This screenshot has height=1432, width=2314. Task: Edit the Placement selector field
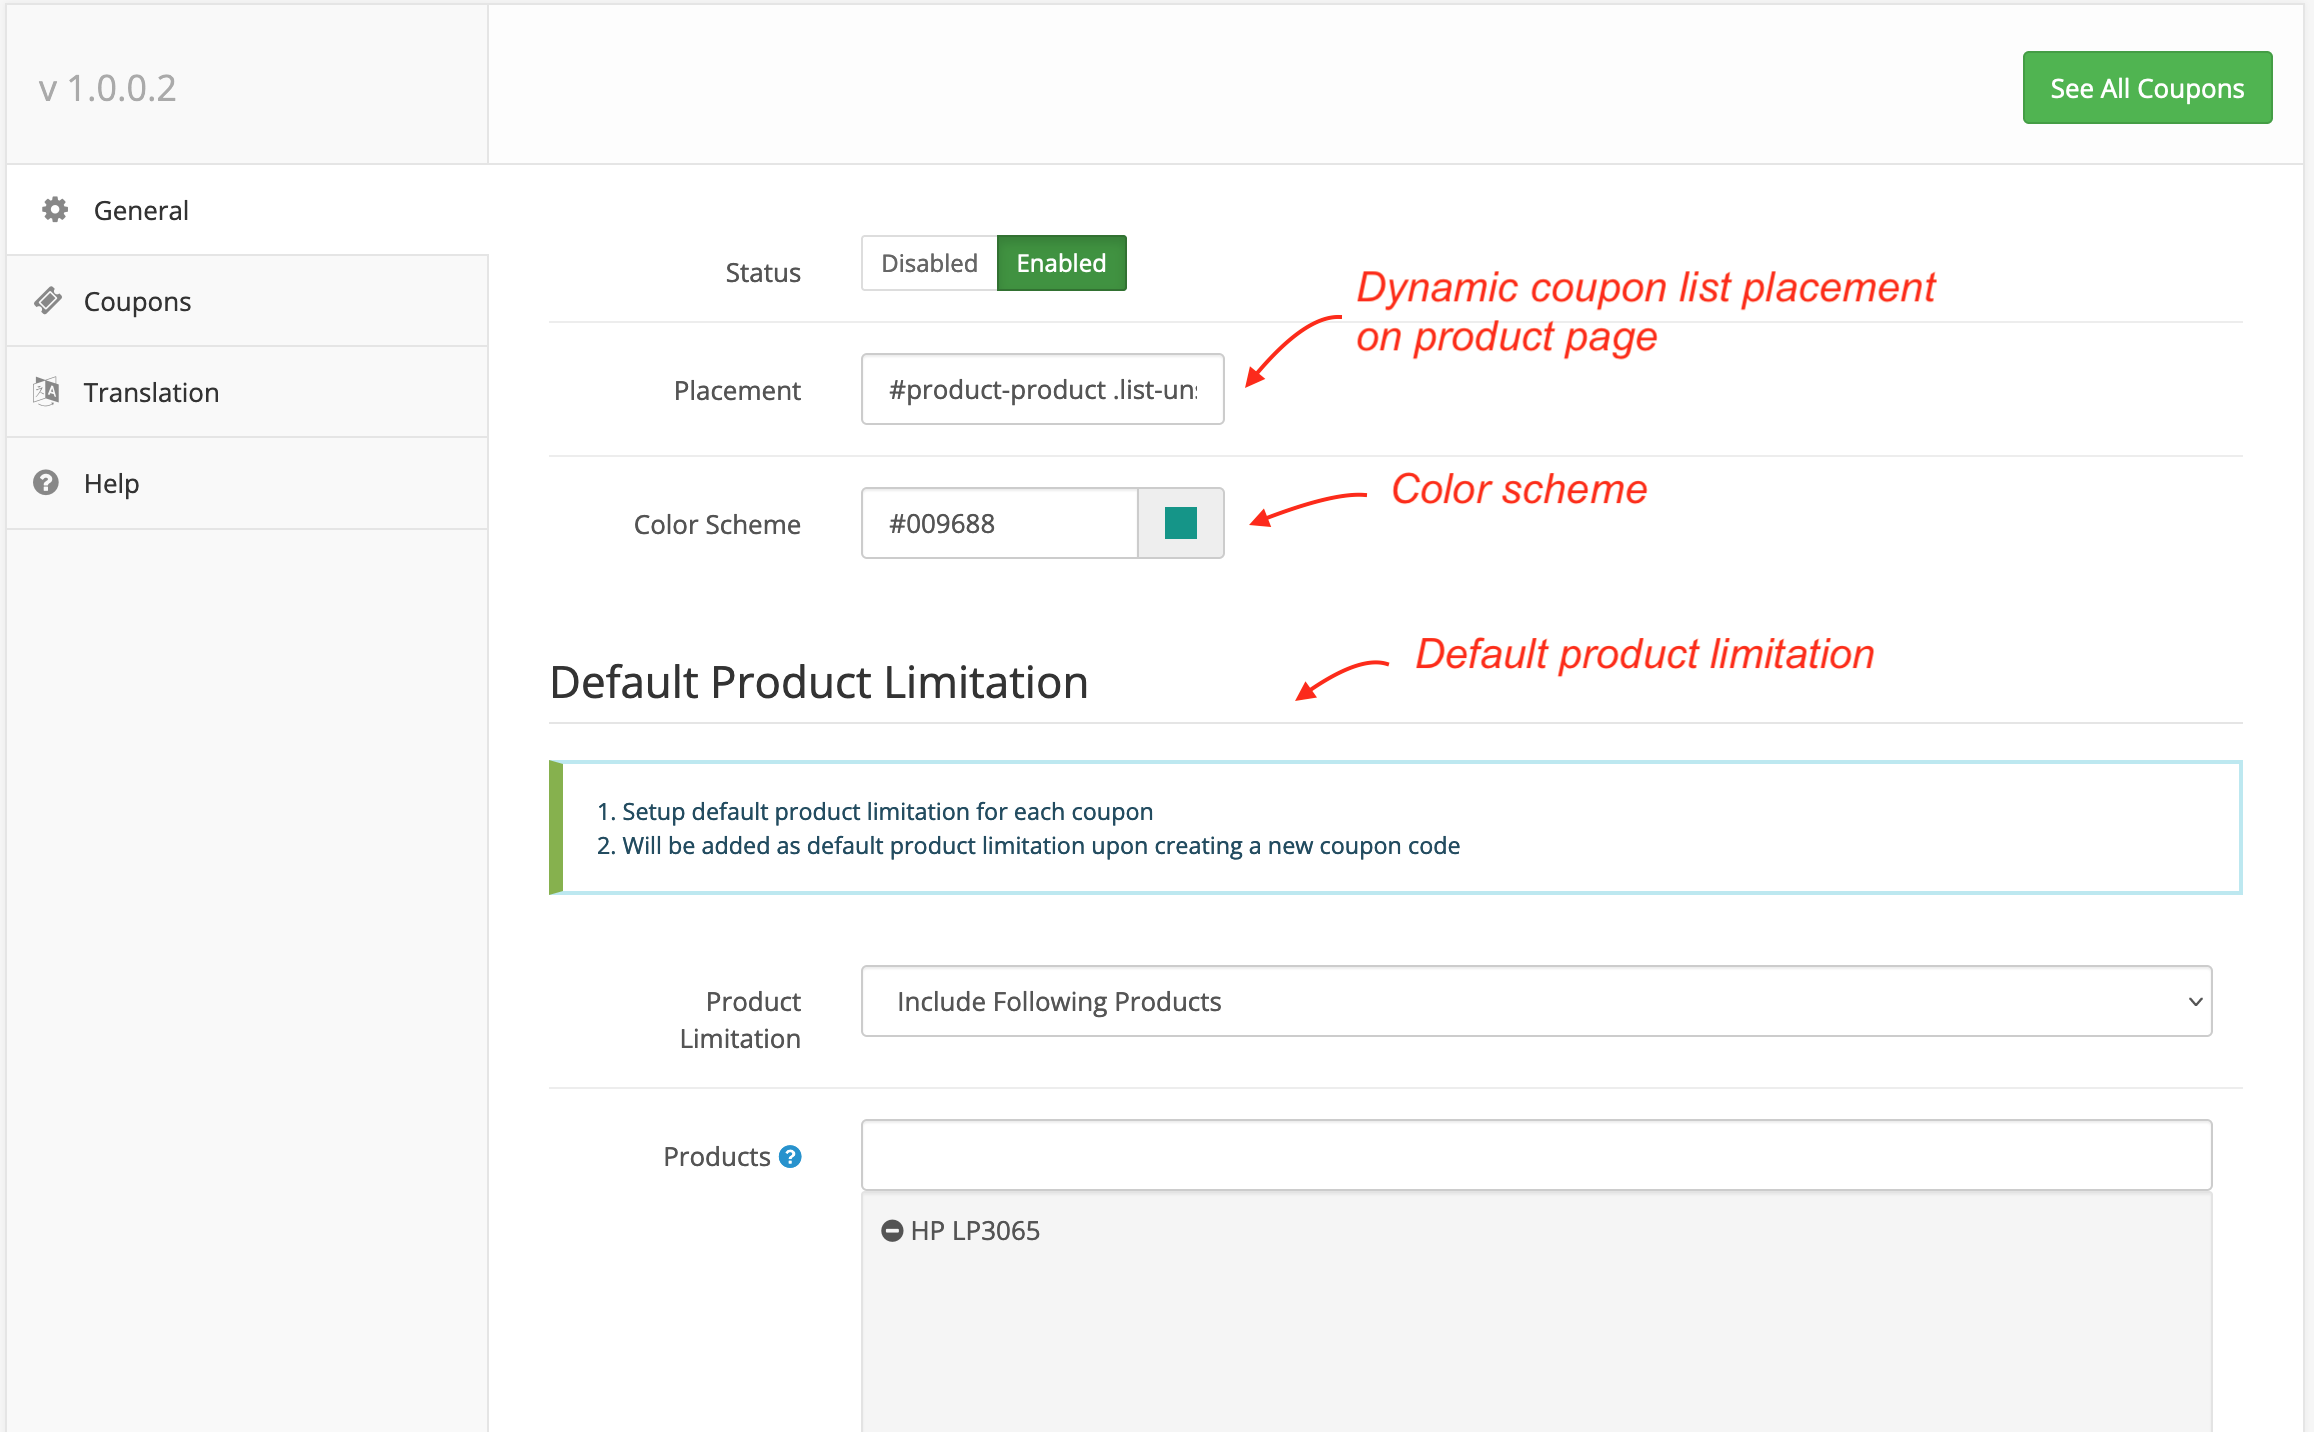point(1042,390)
